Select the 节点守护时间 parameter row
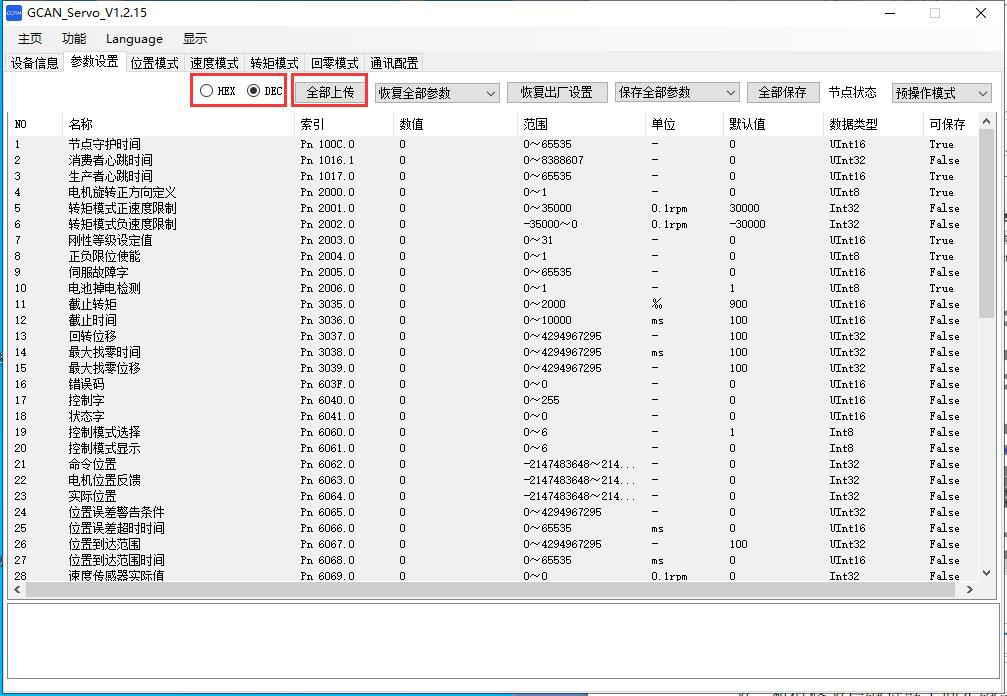Viewport: 1007px width, 696px height. click(104, 144)
